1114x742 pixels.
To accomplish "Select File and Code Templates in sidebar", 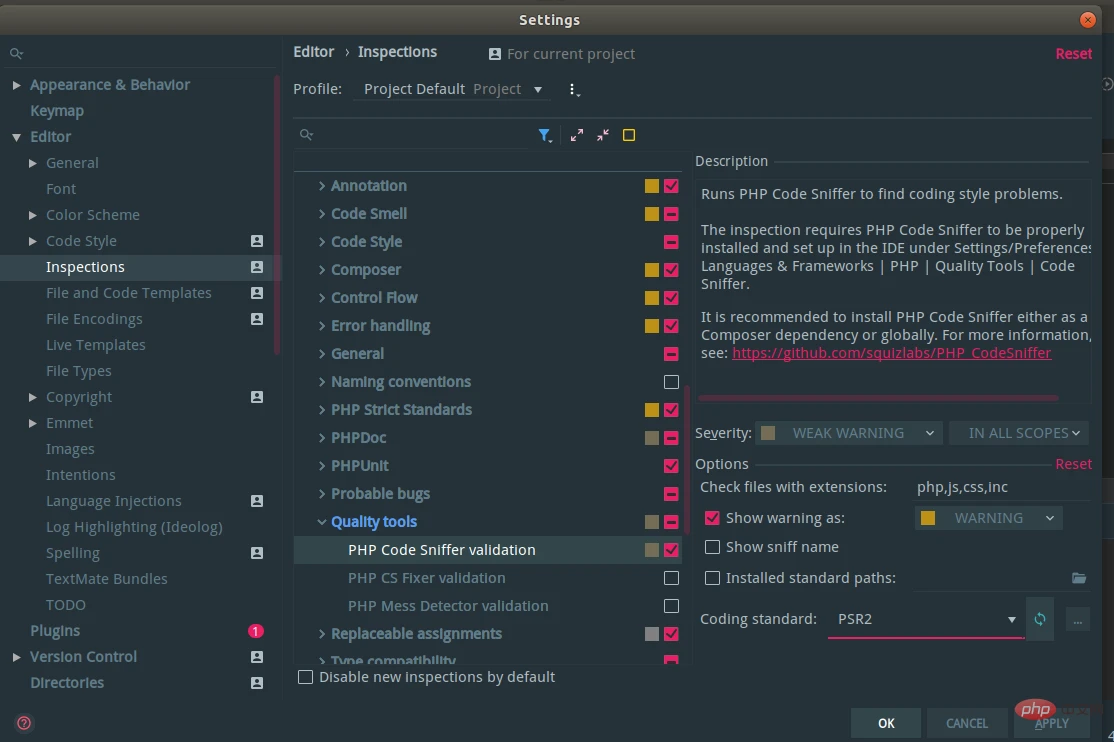I will [128, 293].
